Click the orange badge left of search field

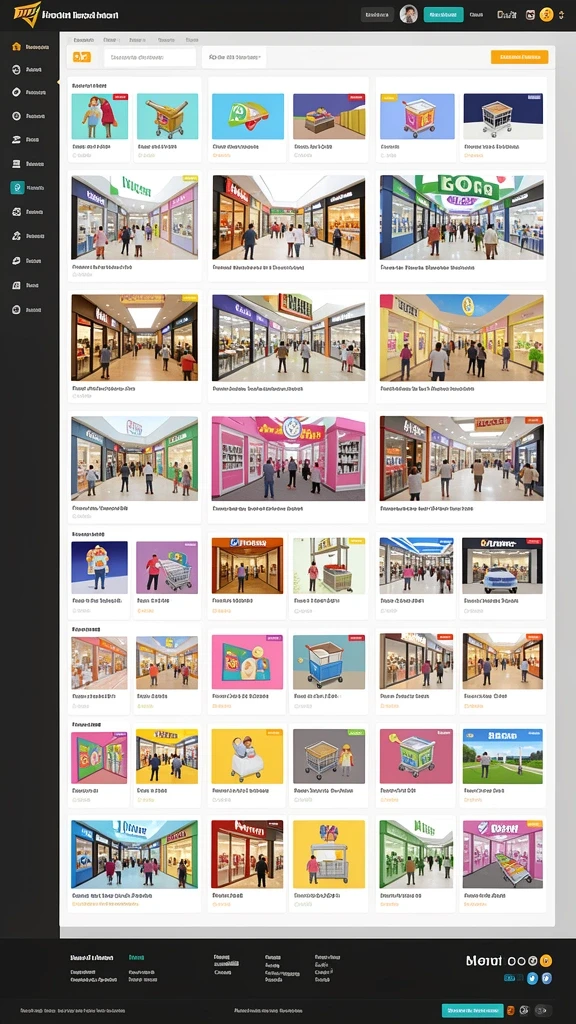point(82,57)
